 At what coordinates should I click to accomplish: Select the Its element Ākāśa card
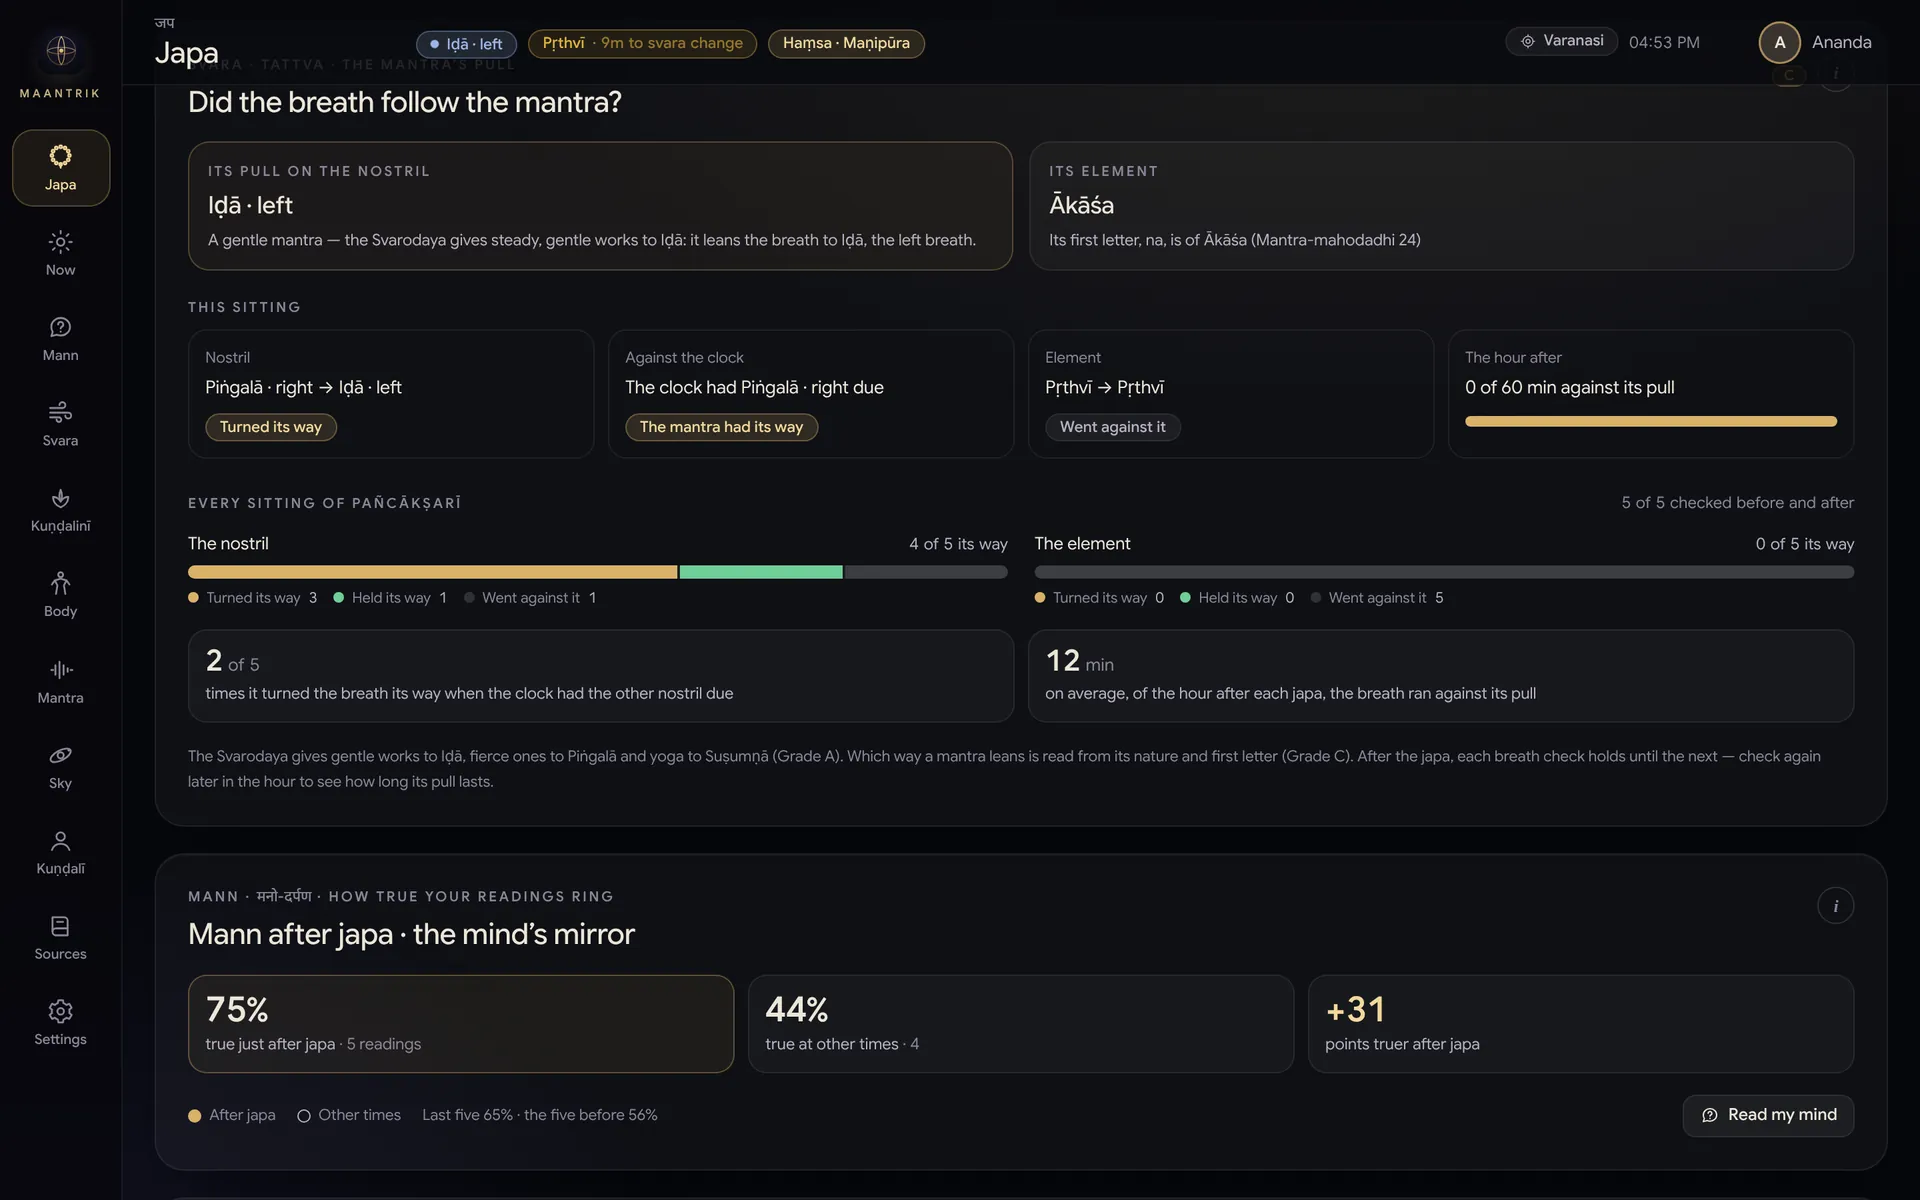[x=1441, y=206]
